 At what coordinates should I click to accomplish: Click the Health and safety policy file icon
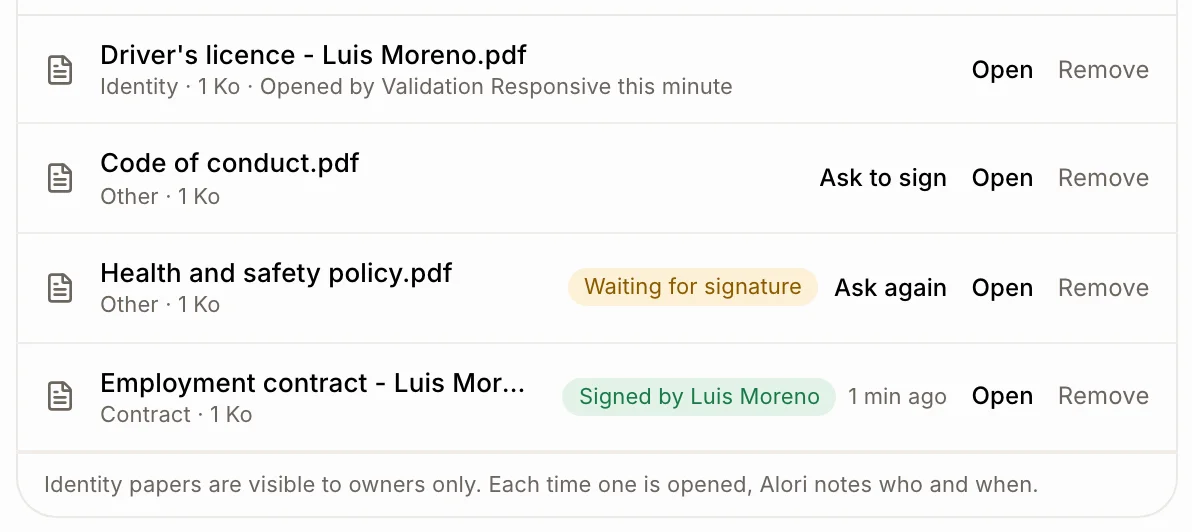click(x=60, y=288)
